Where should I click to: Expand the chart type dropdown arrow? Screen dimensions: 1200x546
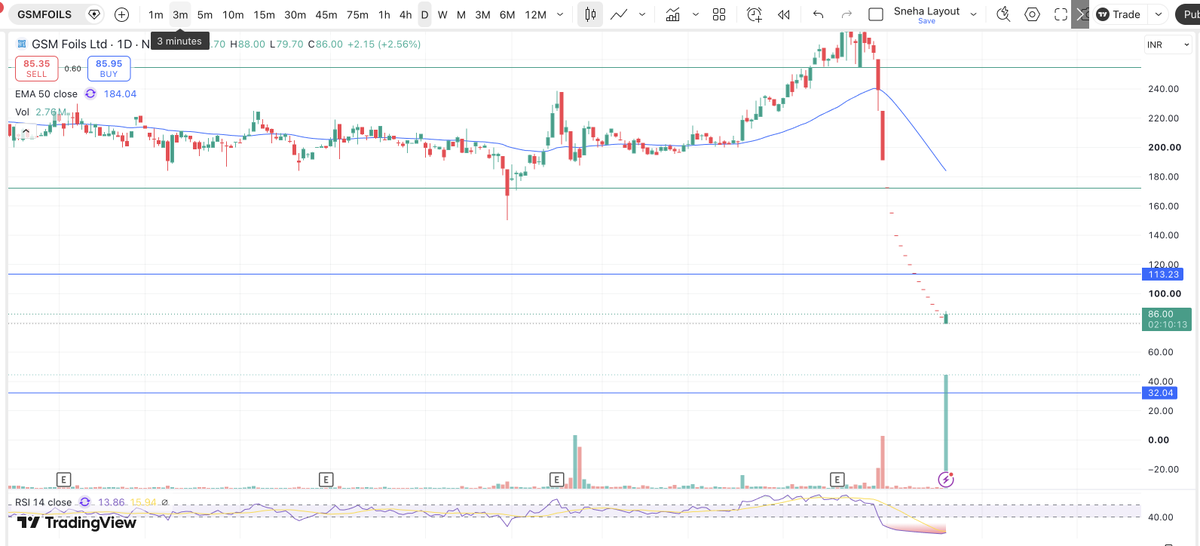(x=641, y=15)
